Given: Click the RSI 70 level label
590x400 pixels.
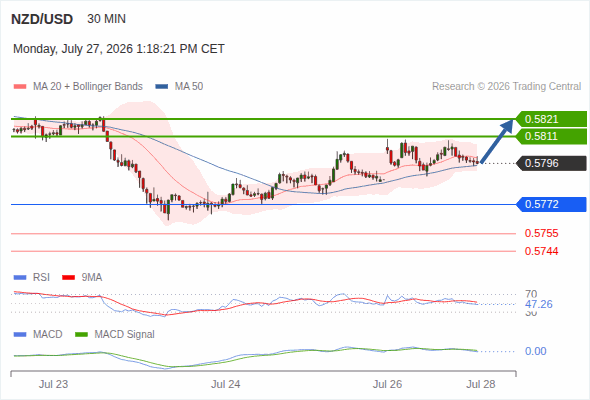Looking at the screenshot, I should coord(531,294).
